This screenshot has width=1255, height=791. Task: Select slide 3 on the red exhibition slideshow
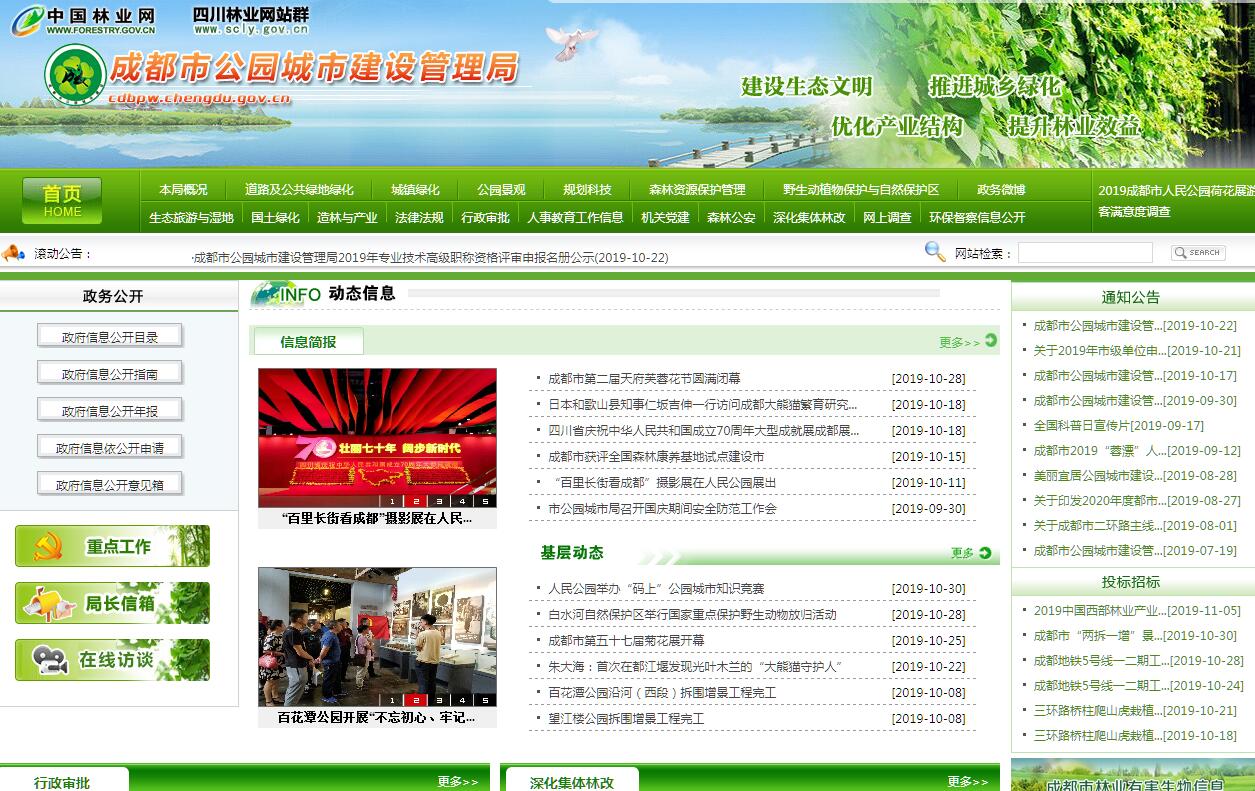(x=439, y=501)
